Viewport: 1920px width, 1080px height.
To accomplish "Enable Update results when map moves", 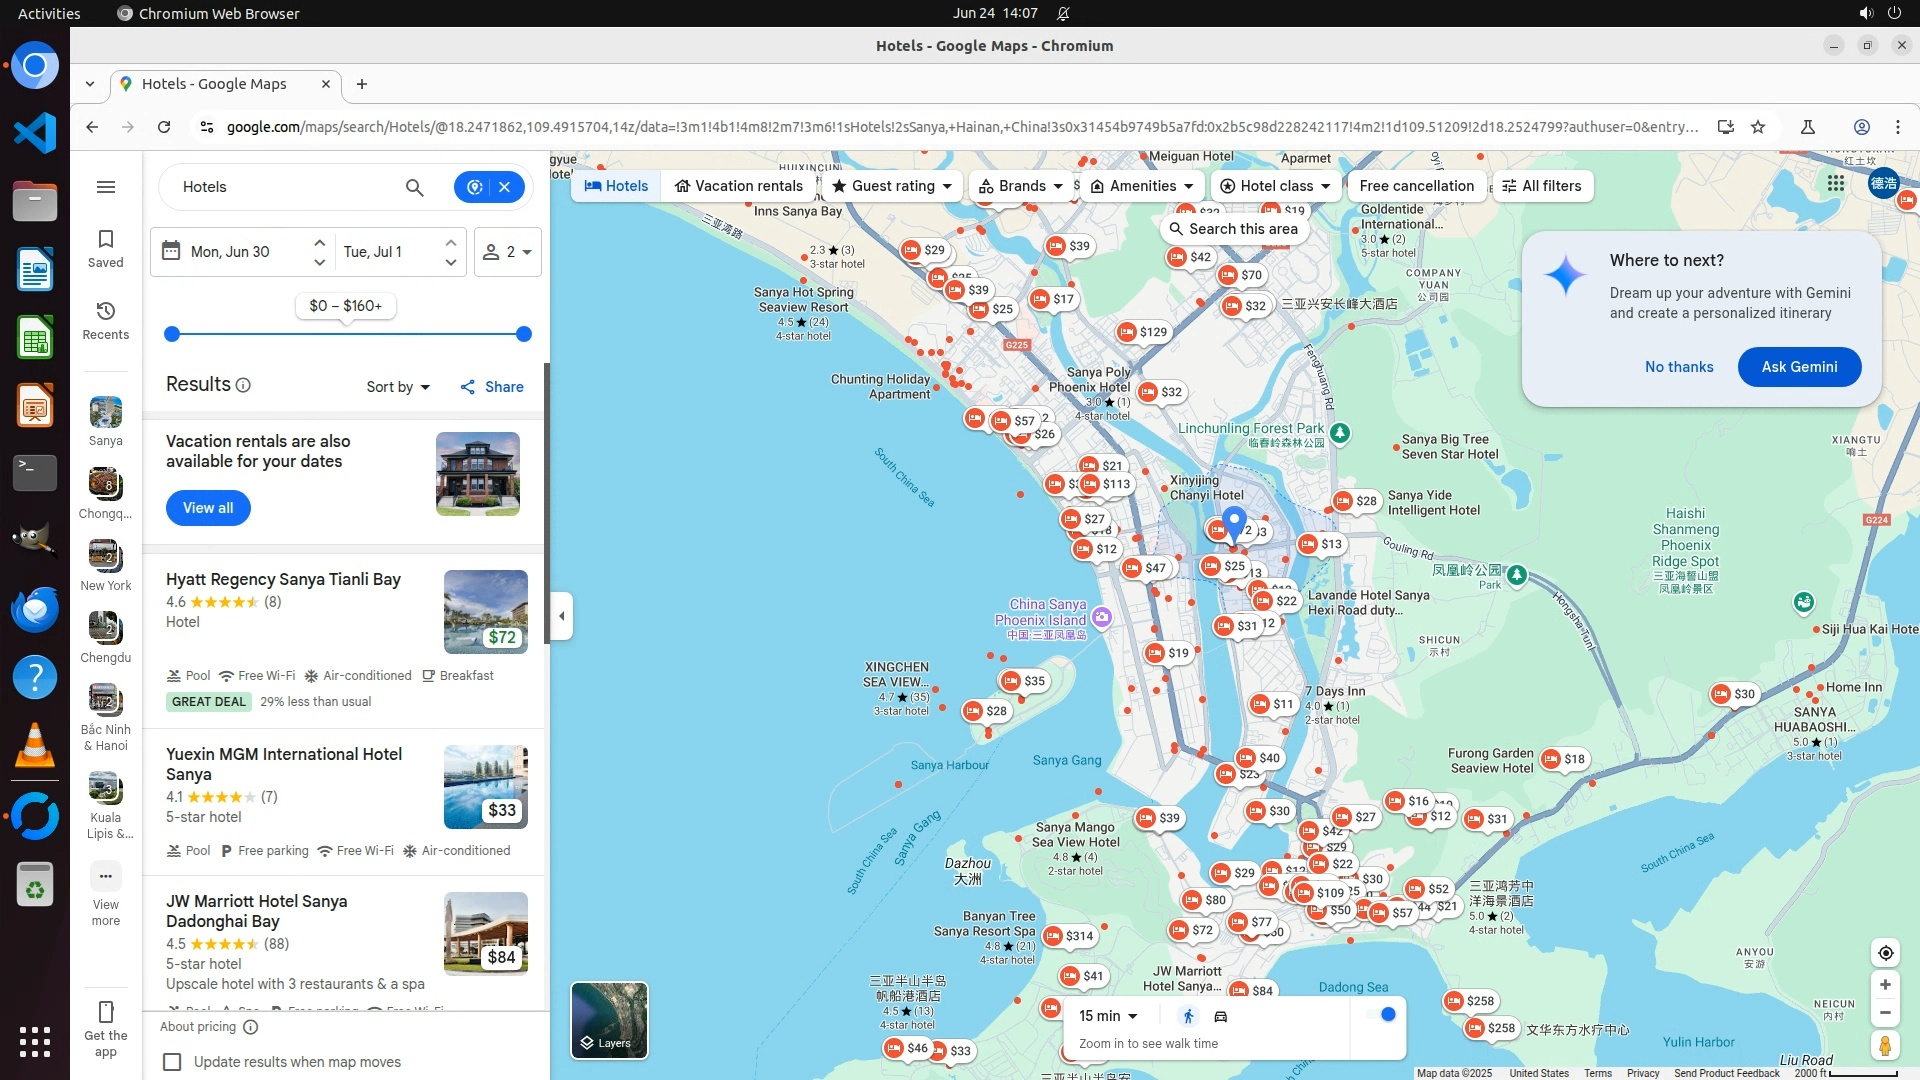I will coord(173,1062).
